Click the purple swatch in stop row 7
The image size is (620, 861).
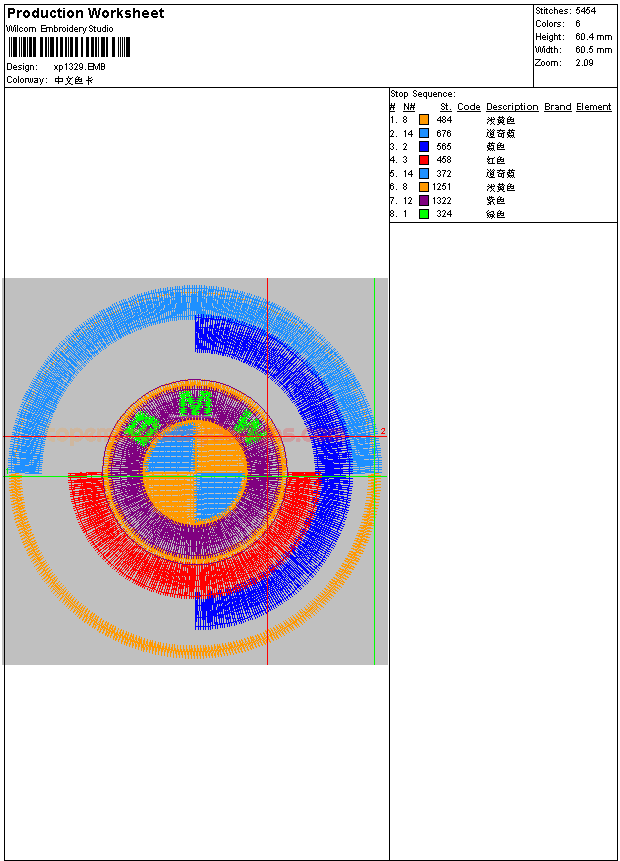click(423, 200)
